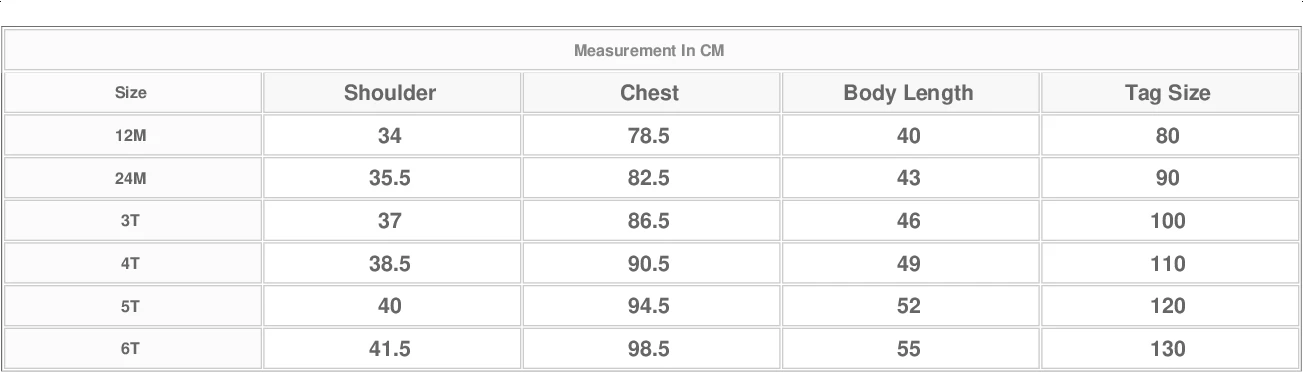Screen dimensions: 1303x372
Task: Select the Chest column header
Action: (x=649, y=93)
